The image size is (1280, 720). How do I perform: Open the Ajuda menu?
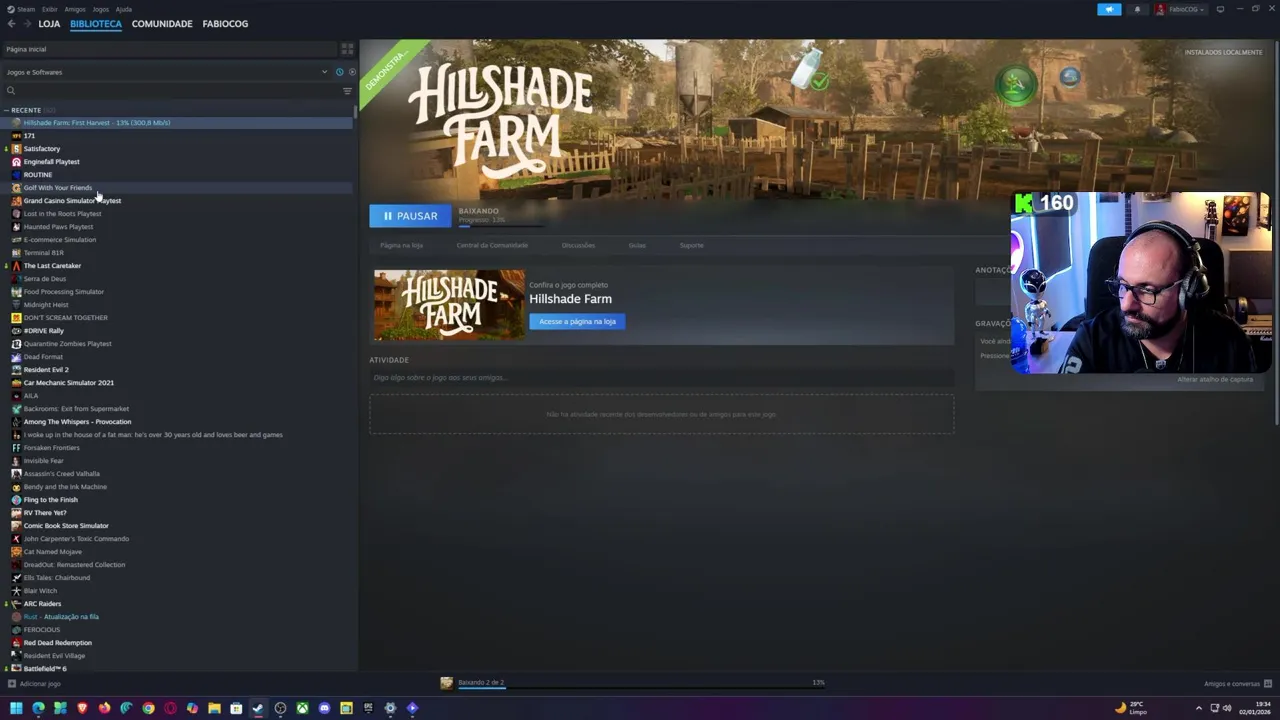click(x=124, y=9)
